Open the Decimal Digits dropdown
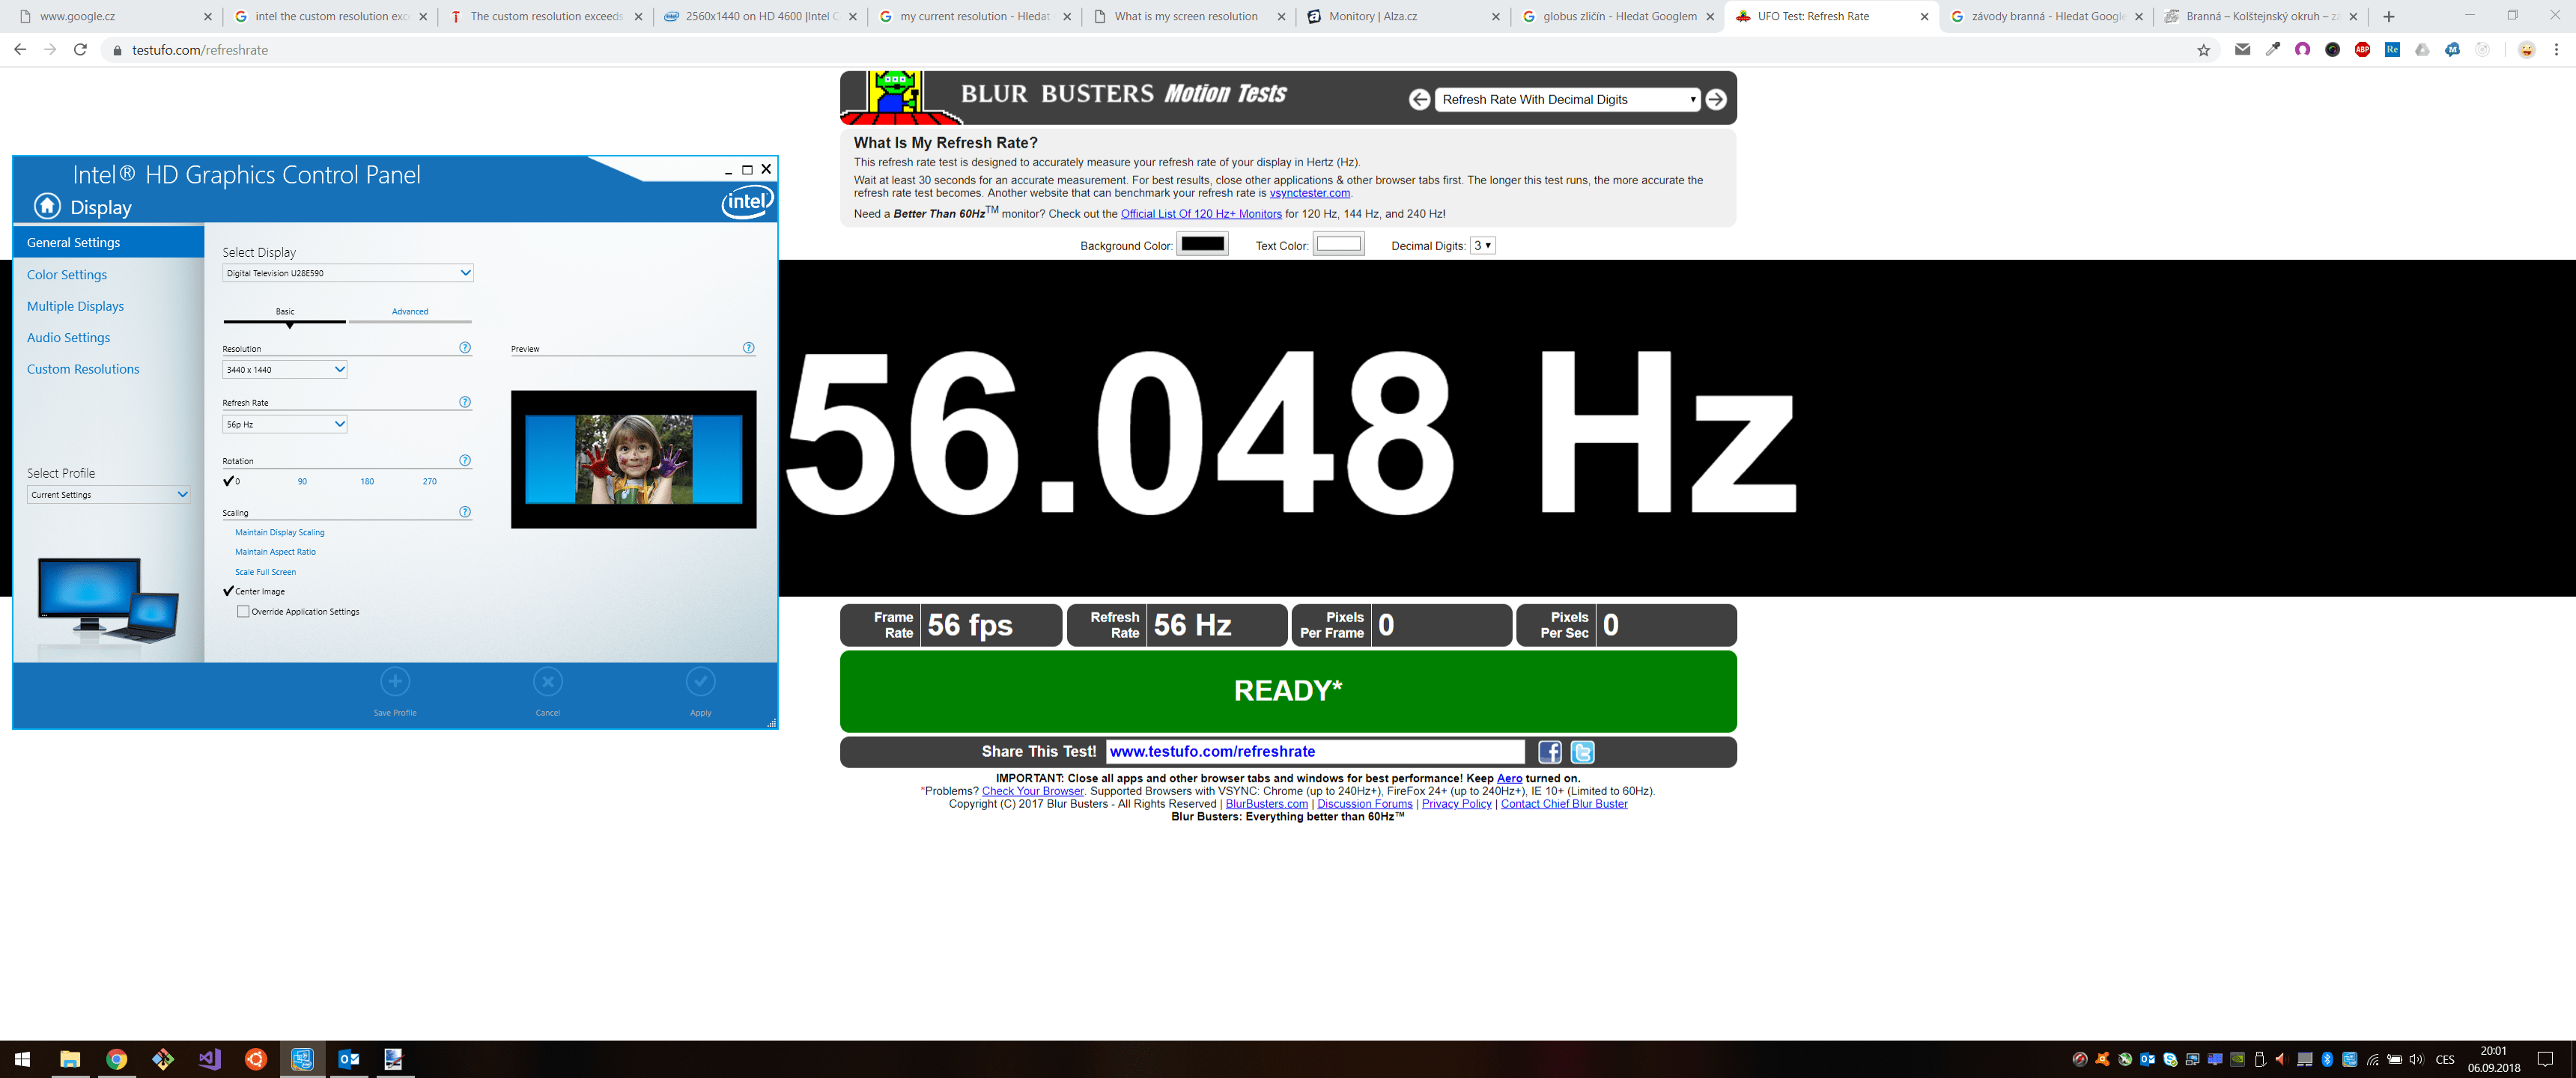The width and height of the screenshot is (2576, 1078). tap(1483, 245)
